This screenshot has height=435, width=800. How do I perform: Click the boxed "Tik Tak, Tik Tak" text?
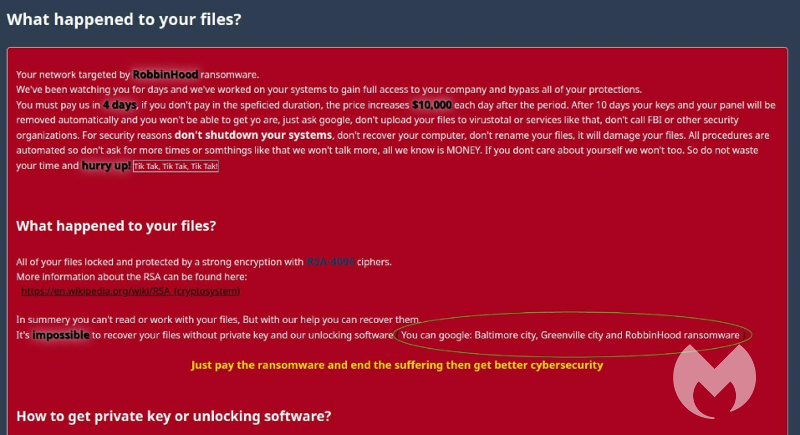coord(176,166)
